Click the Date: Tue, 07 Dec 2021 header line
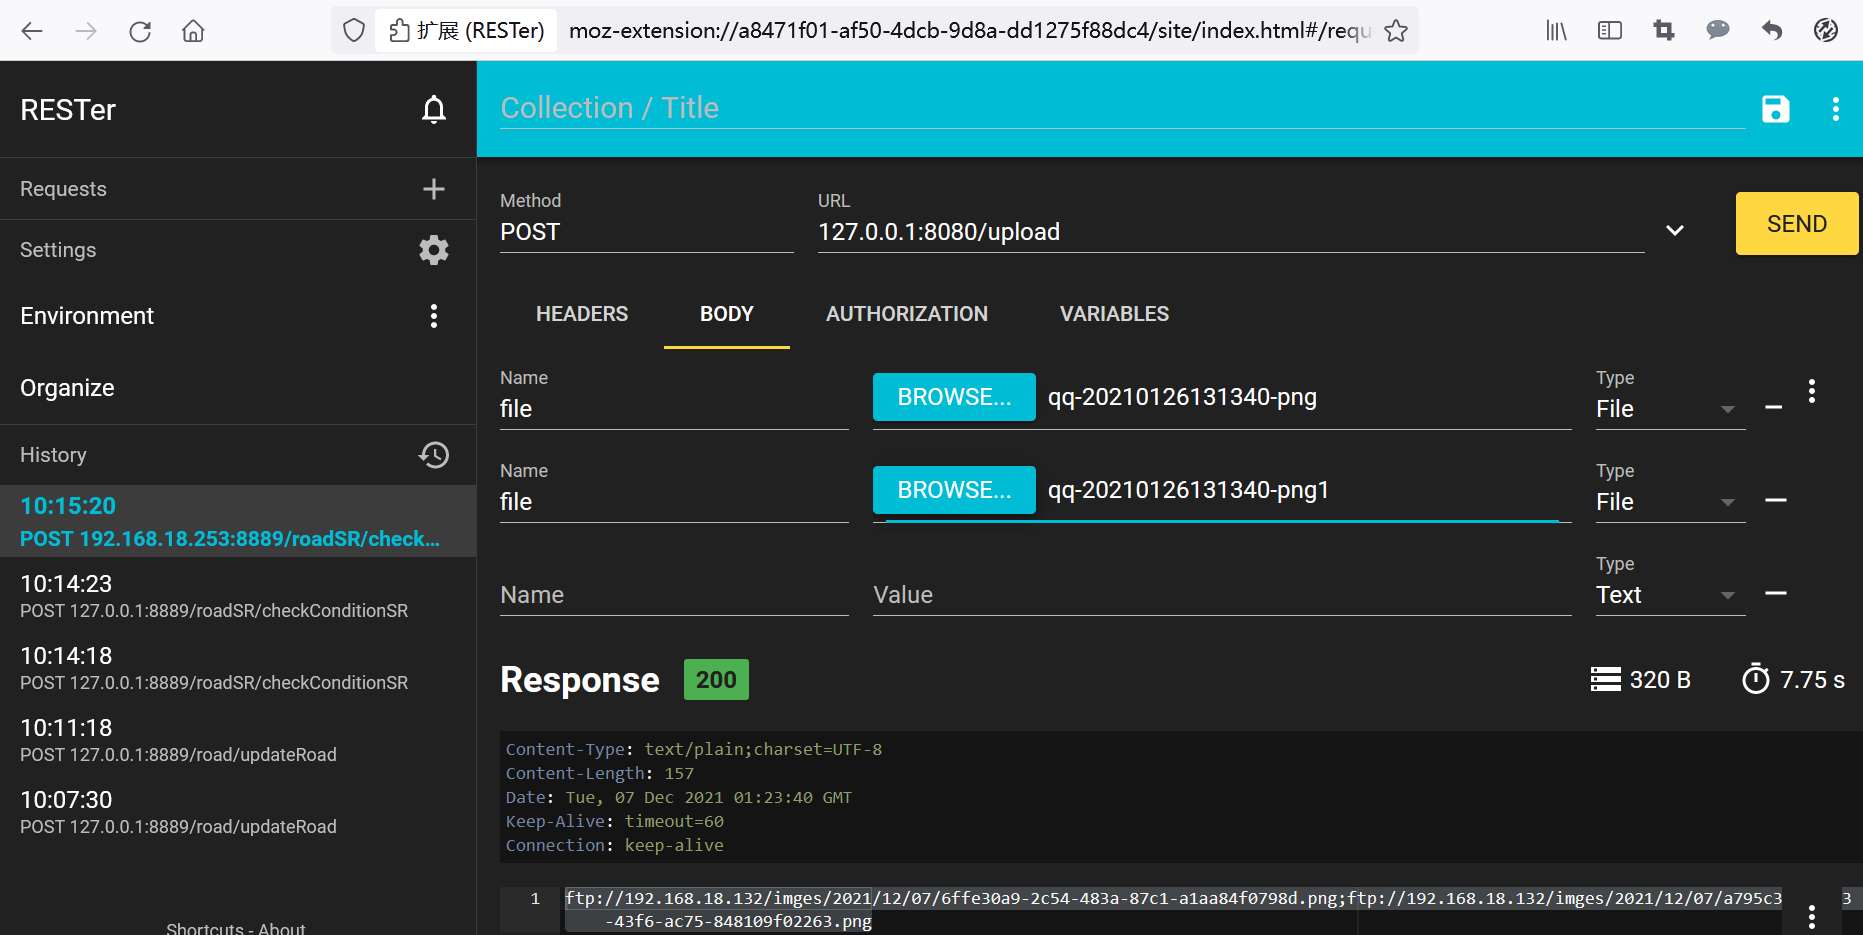Screen dimensions: 1863x935 click(x=679, y=797)
